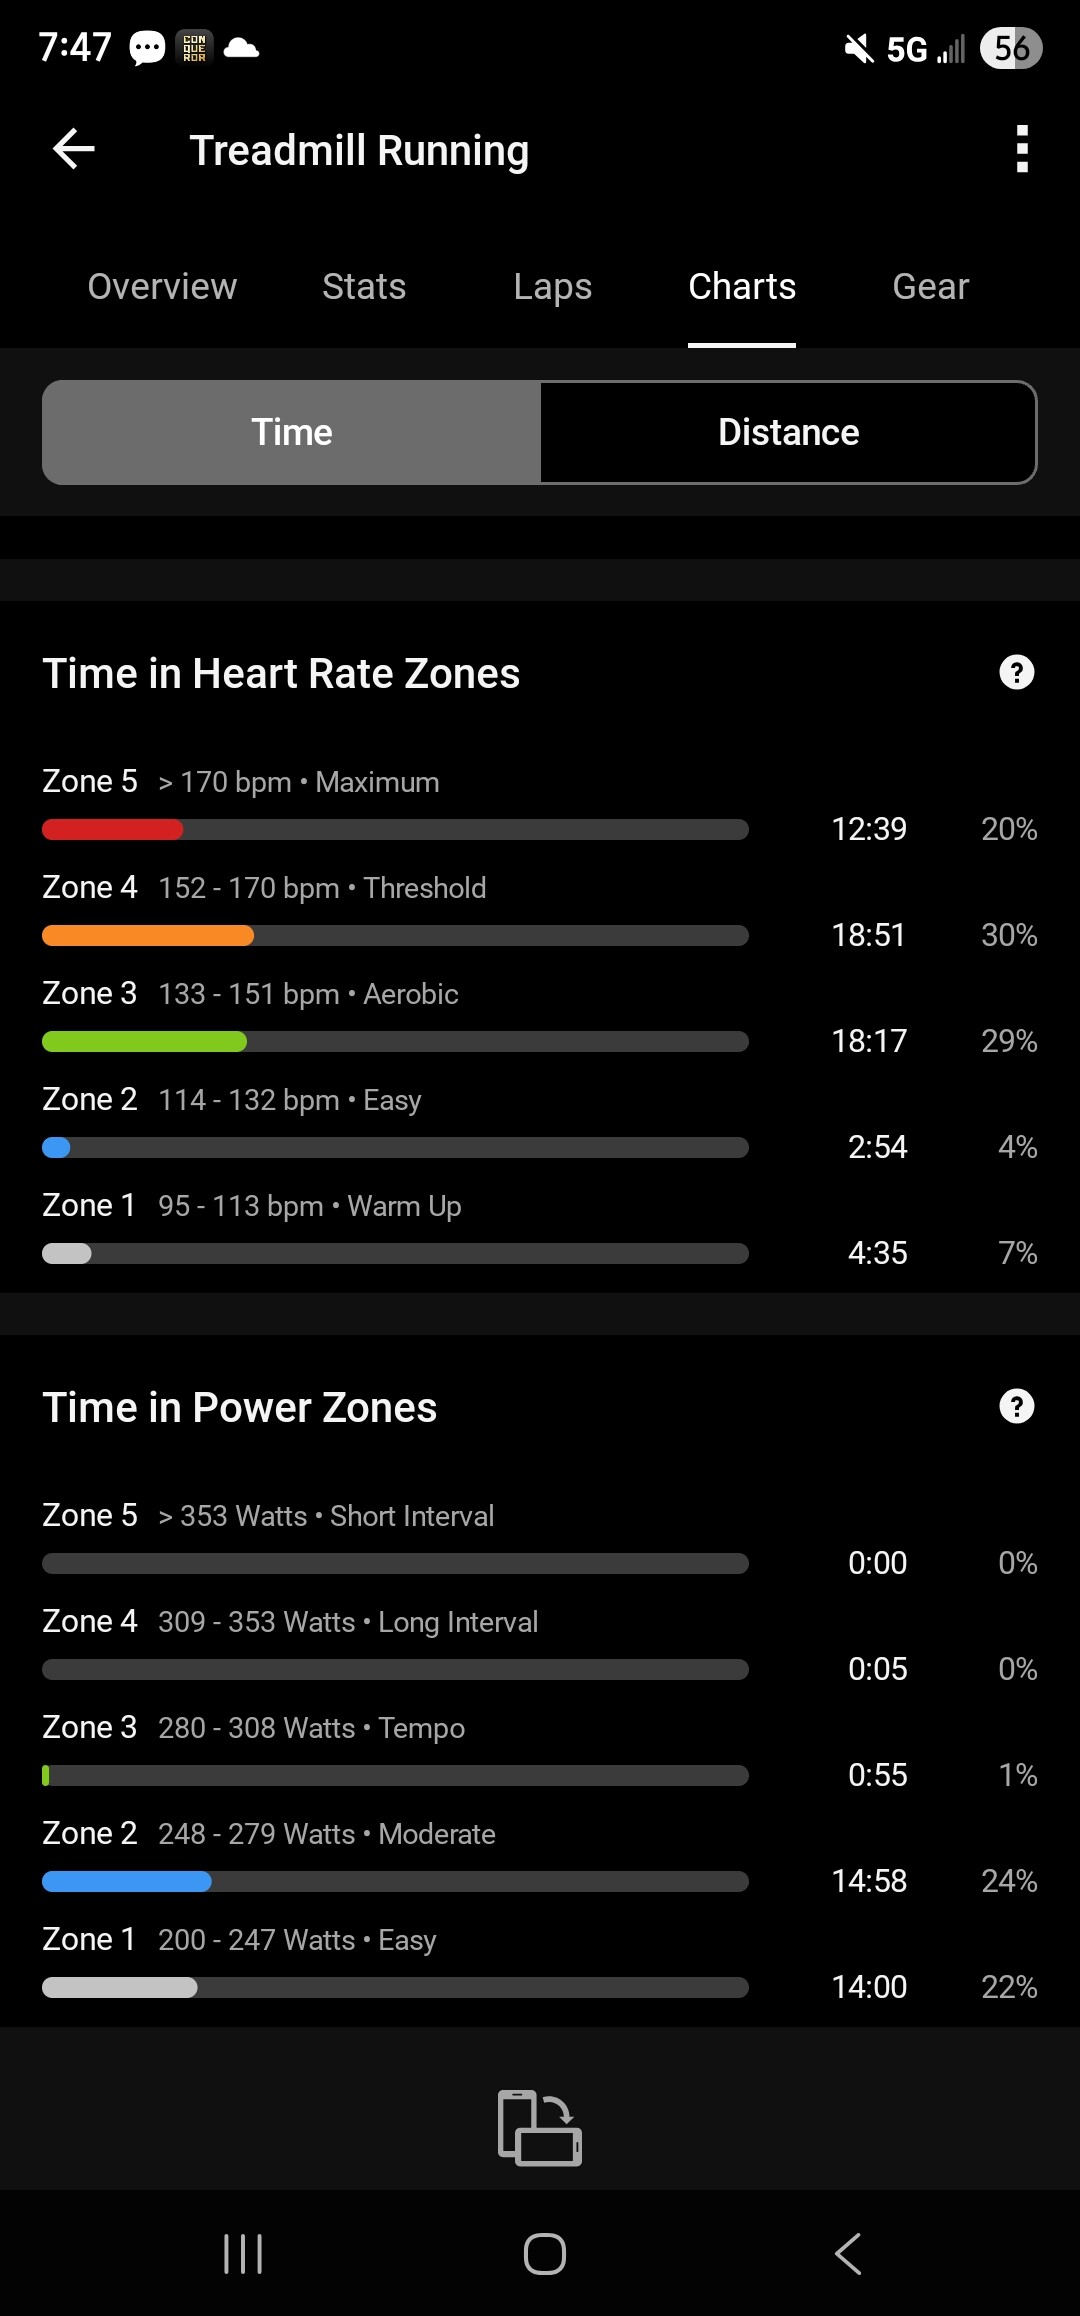The image size is (1080, 2316).
Task: Open the three-dot overflow menu
Action: point(1021,150)
